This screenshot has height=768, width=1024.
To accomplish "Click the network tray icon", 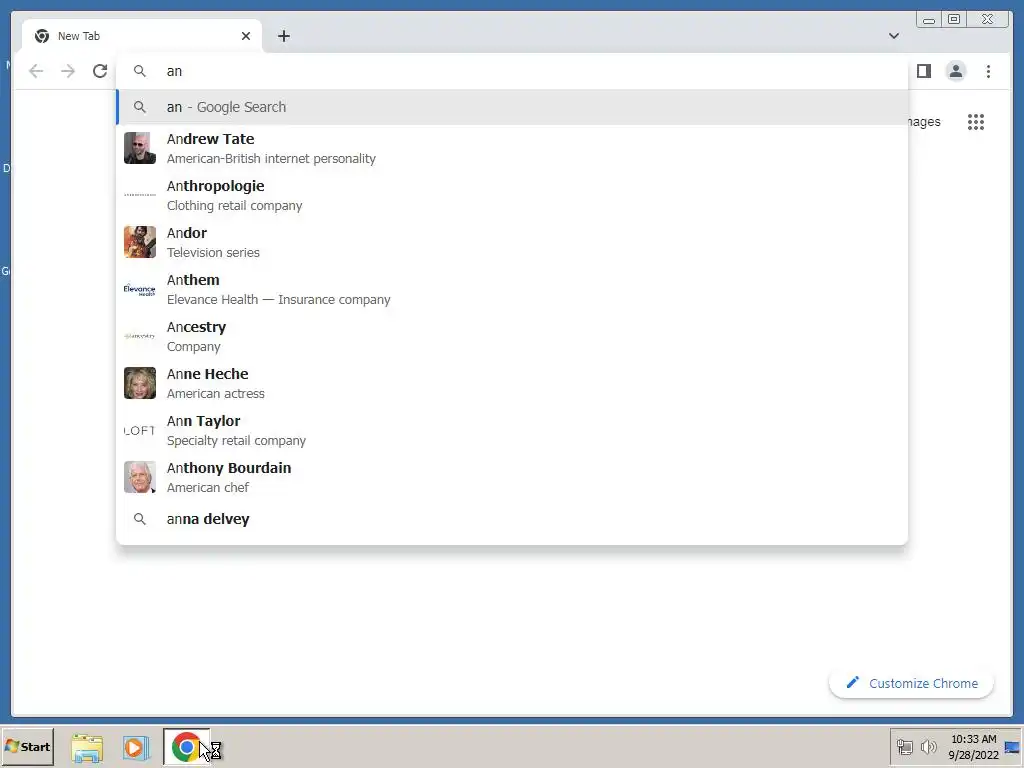I will click(904, 746).
